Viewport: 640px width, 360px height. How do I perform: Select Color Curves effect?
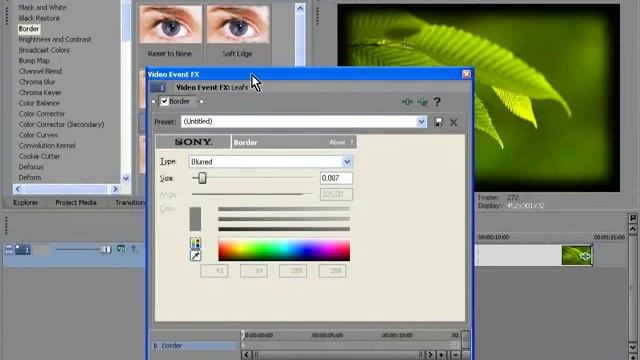point(38,135)
